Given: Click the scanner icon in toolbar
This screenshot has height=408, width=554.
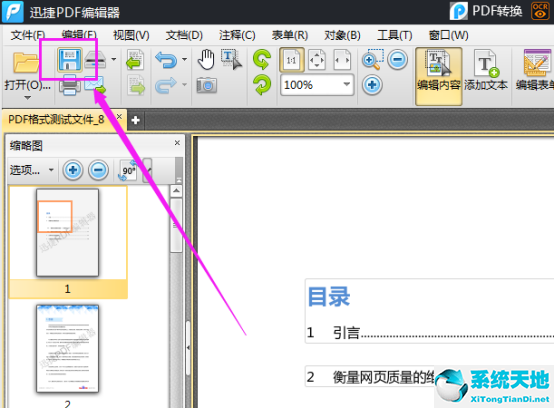Looking at the screenshot, I should tap(95, 60).
